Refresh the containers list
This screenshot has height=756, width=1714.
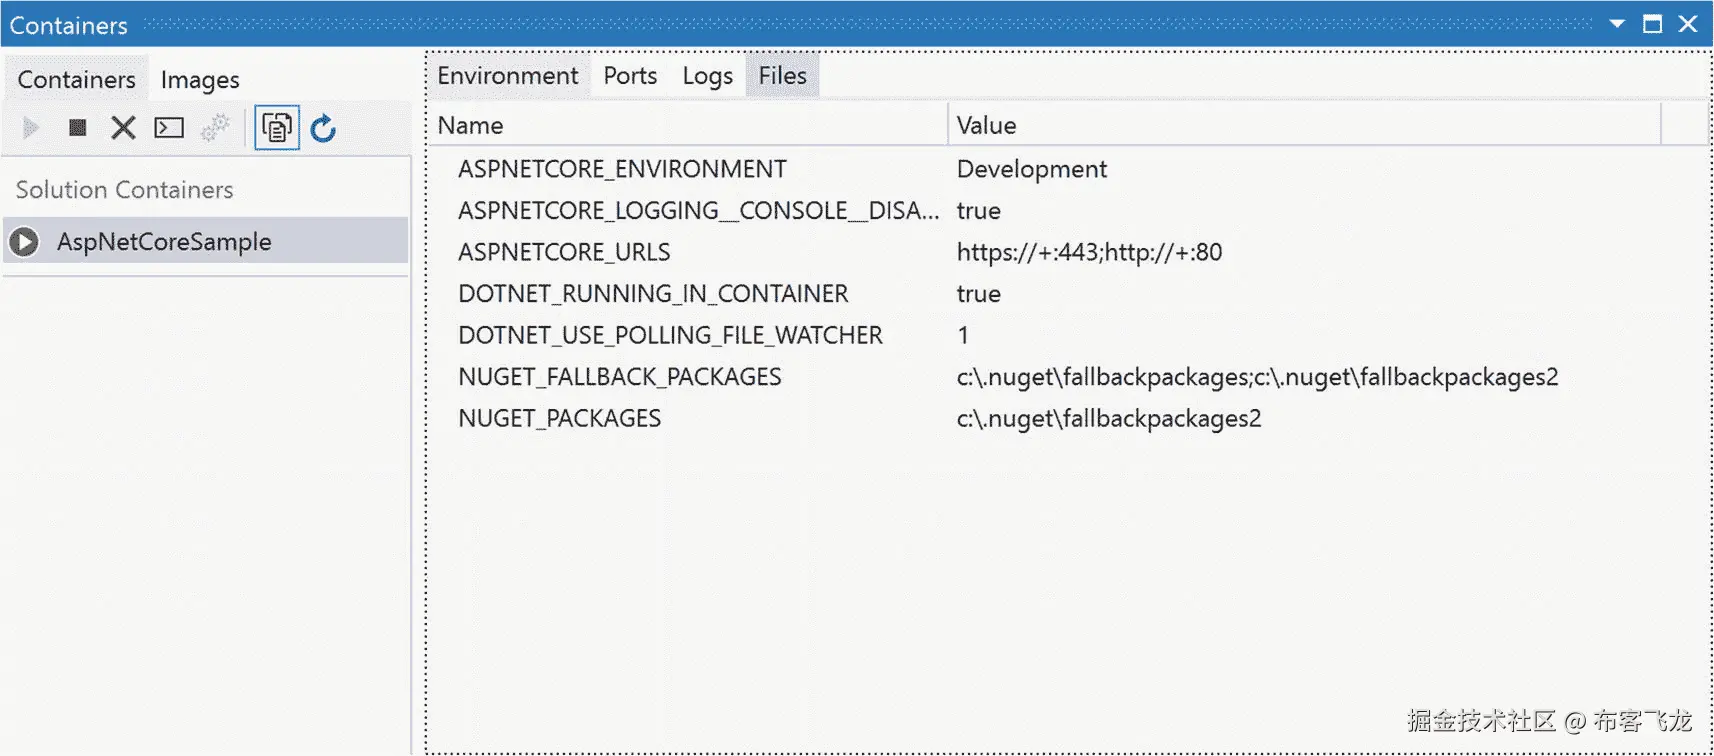click(x=323, y=128)
